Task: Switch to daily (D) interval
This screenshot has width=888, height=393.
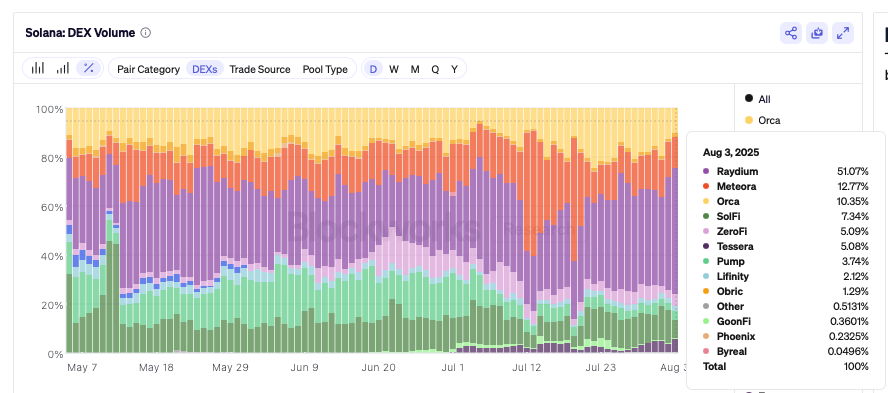Action: point(373,69)
